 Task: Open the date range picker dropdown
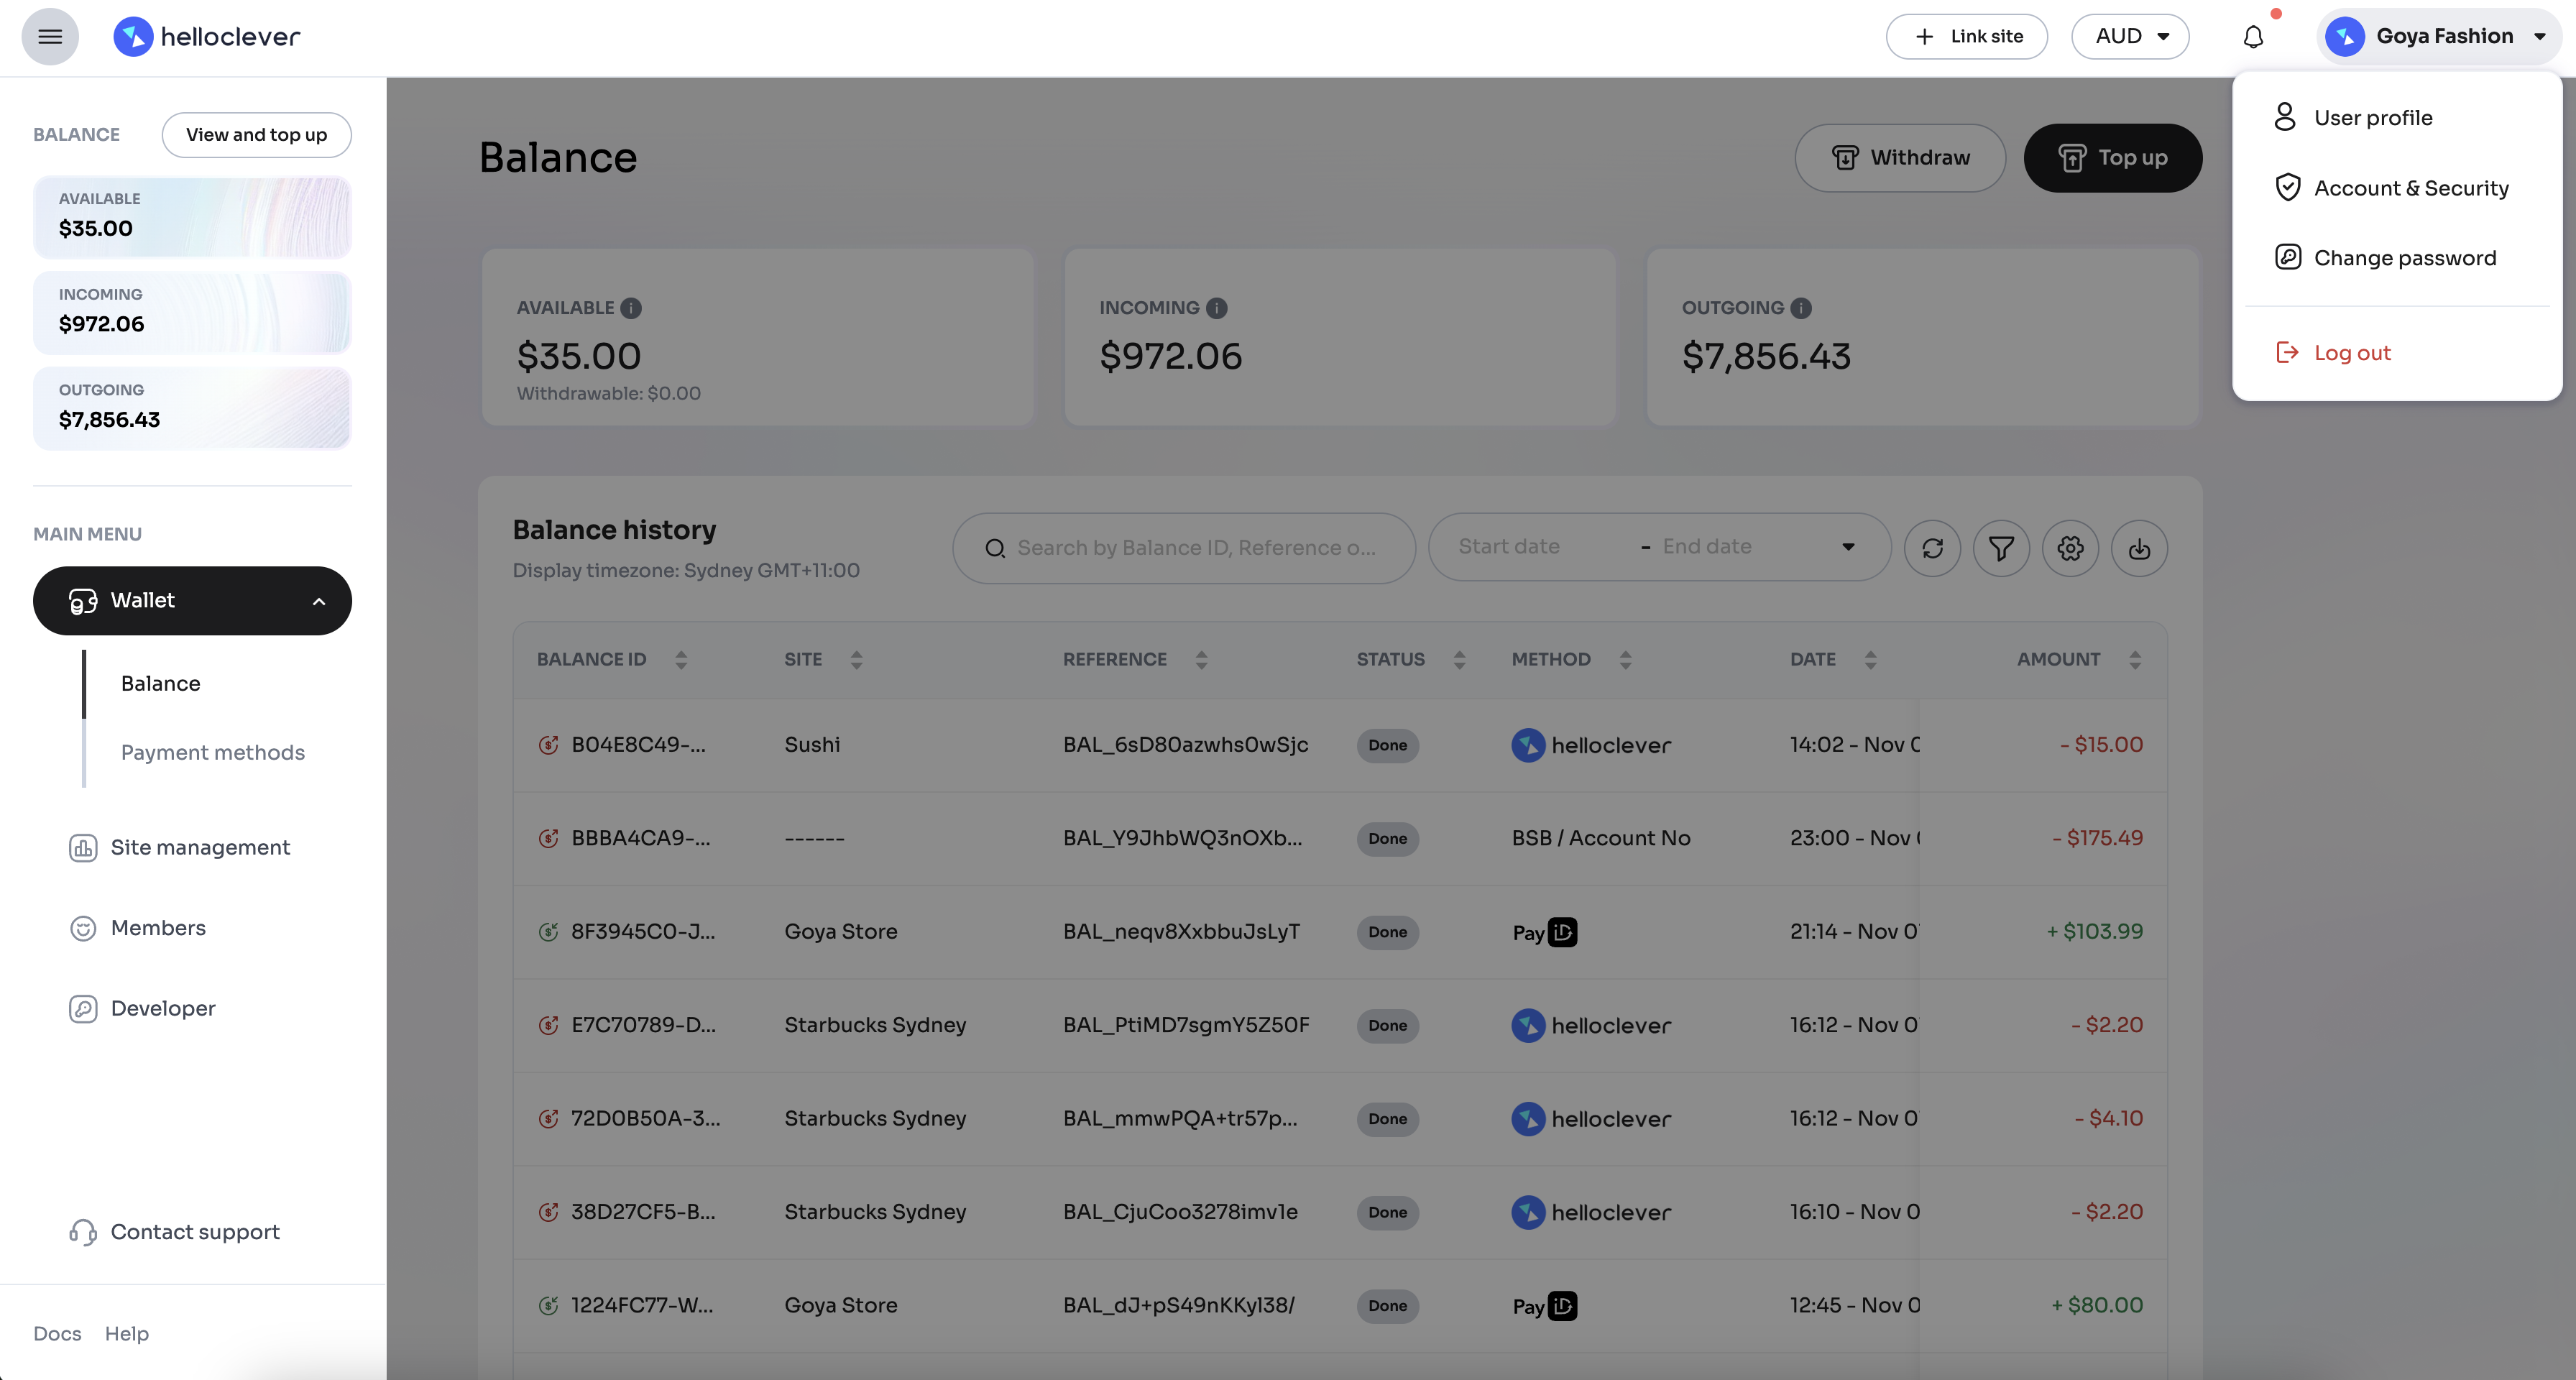1848,547
